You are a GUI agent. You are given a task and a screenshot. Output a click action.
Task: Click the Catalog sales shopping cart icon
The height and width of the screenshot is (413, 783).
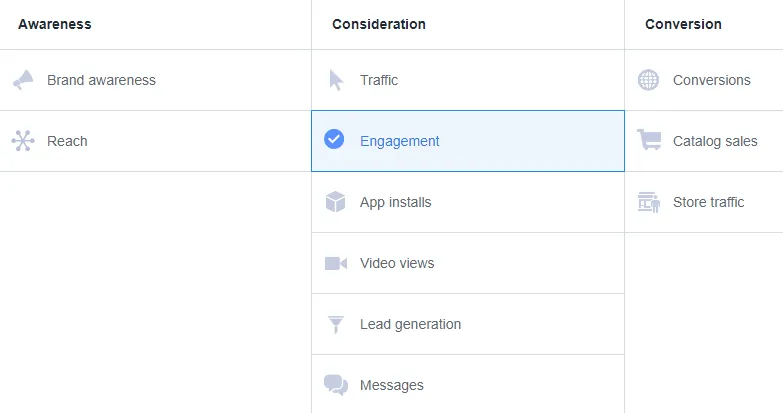tap(649, 141)
